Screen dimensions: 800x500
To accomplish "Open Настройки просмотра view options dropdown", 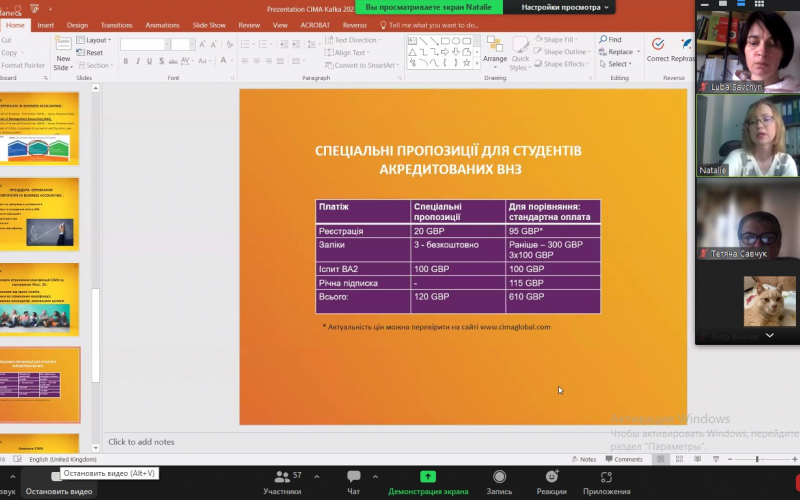I will tap(564, 7).
